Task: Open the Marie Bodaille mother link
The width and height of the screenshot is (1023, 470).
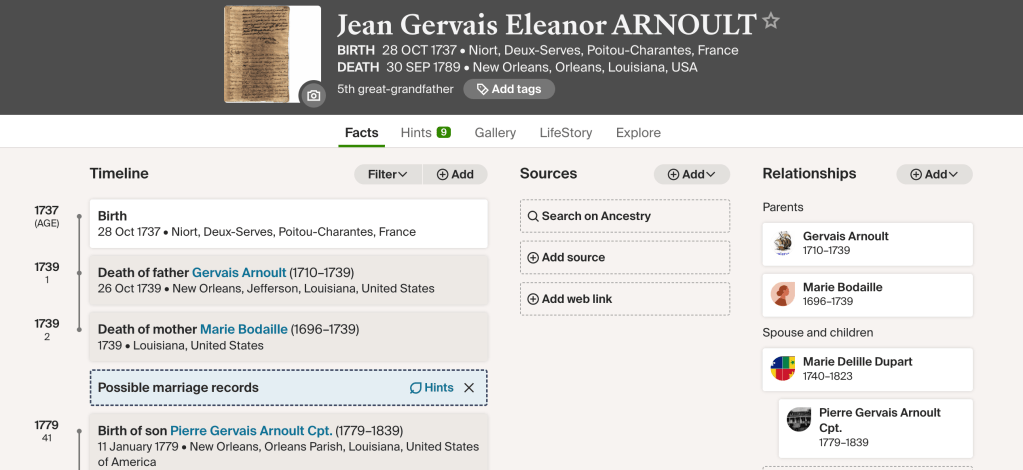Action: (x=243, y=329)
